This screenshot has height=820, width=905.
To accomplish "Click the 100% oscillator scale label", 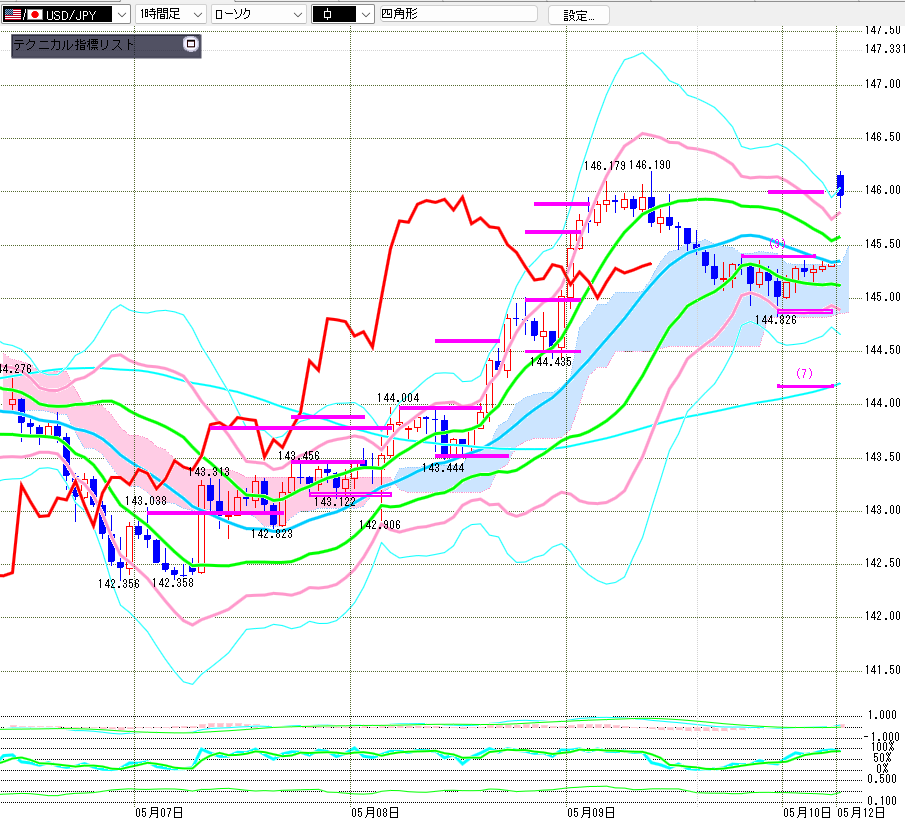I will (882, 747).
